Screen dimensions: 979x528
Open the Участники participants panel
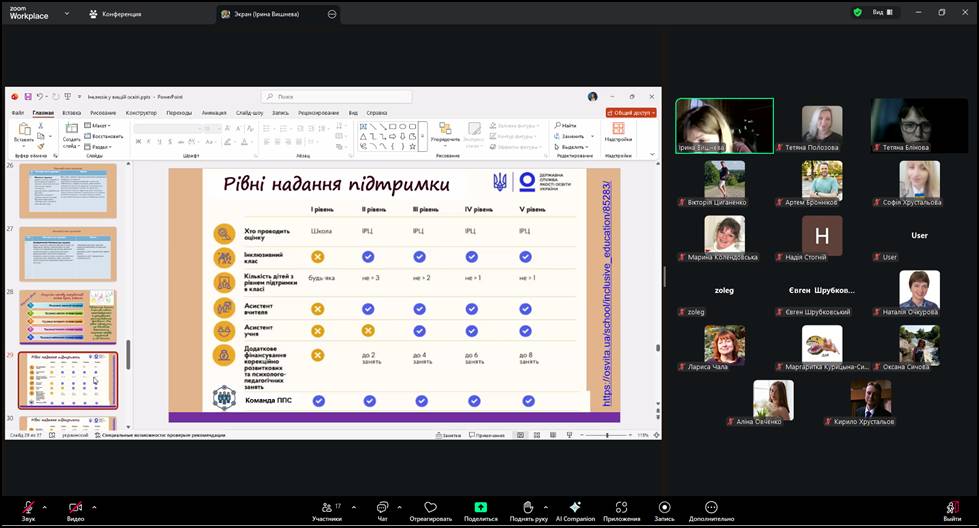tap(326, 508)
